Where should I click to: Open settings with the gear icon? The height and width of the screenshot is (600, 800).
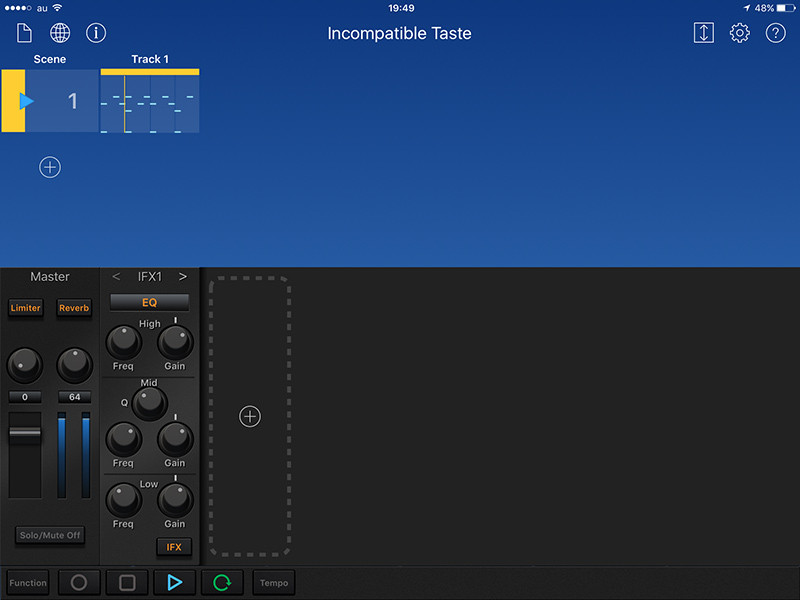click(739, 33)
